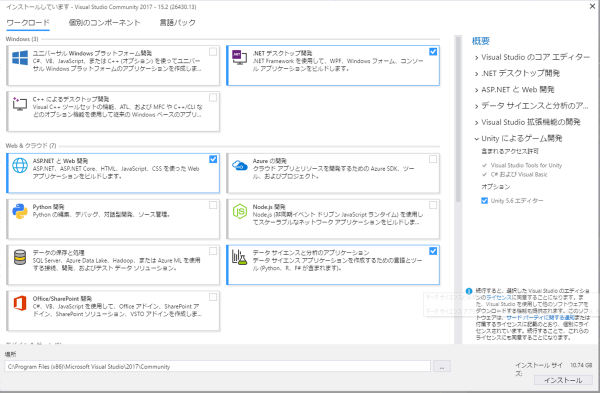The height and width of the screenshot is (393, 600).
Task: Click the Web & クラウド (7) section header
Action: (x=31, y=145)
